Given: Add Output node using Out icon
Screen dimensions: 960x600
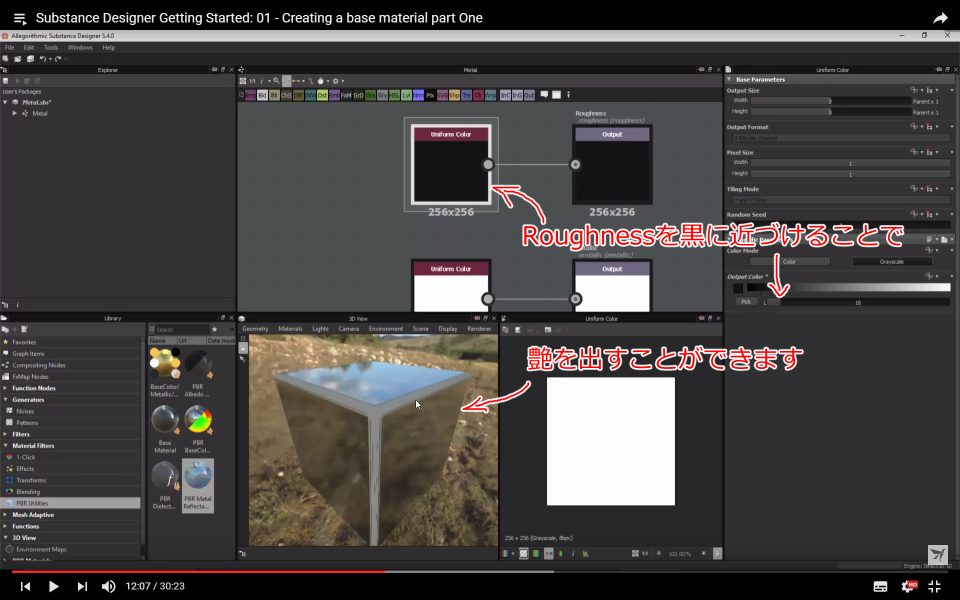Looking at the screenshot, I should pyautogui.click(x=529, y=95).
